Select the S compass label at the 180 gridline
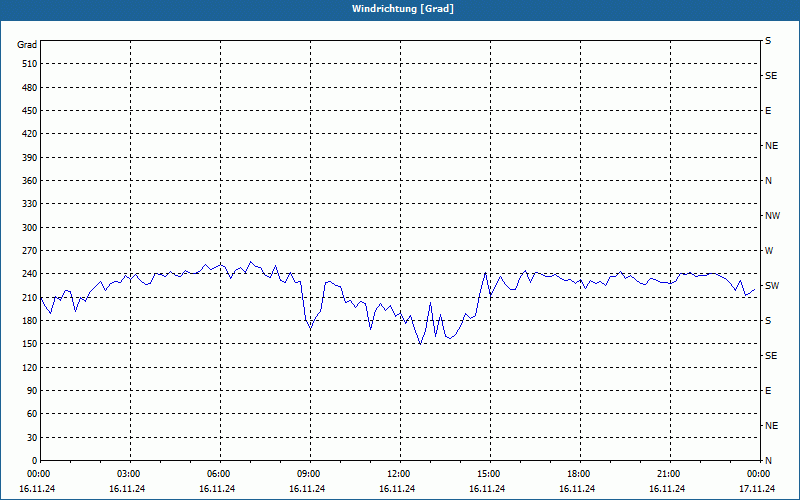The height and width of the screenshot is (500, 800). click(x=768, y=321)
